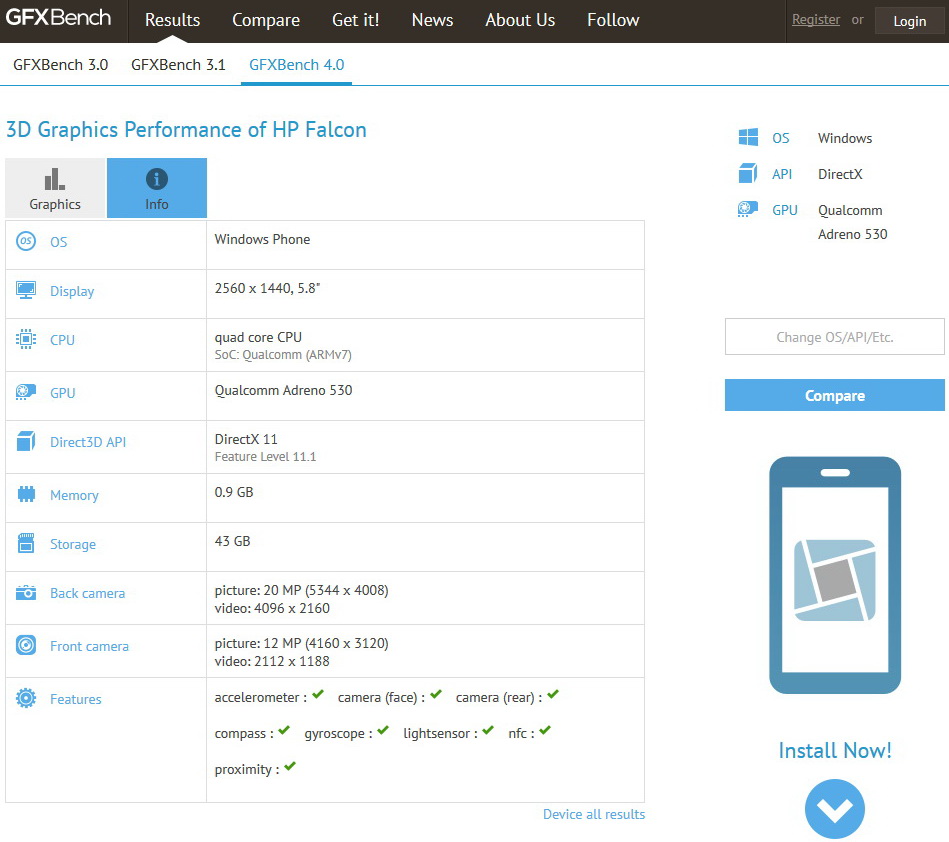Screen dimensions: 949x842
Task: Click the Front camera lens icon
Action: [25, 645]
